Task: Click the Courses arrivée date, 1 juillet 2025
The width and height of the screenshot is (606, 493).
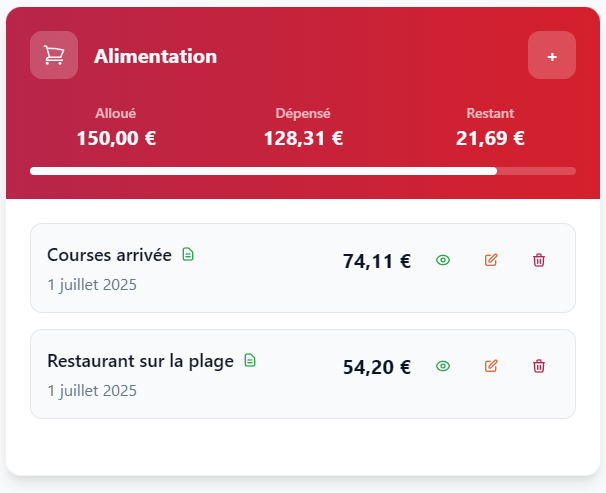Action: click(92, 284)
